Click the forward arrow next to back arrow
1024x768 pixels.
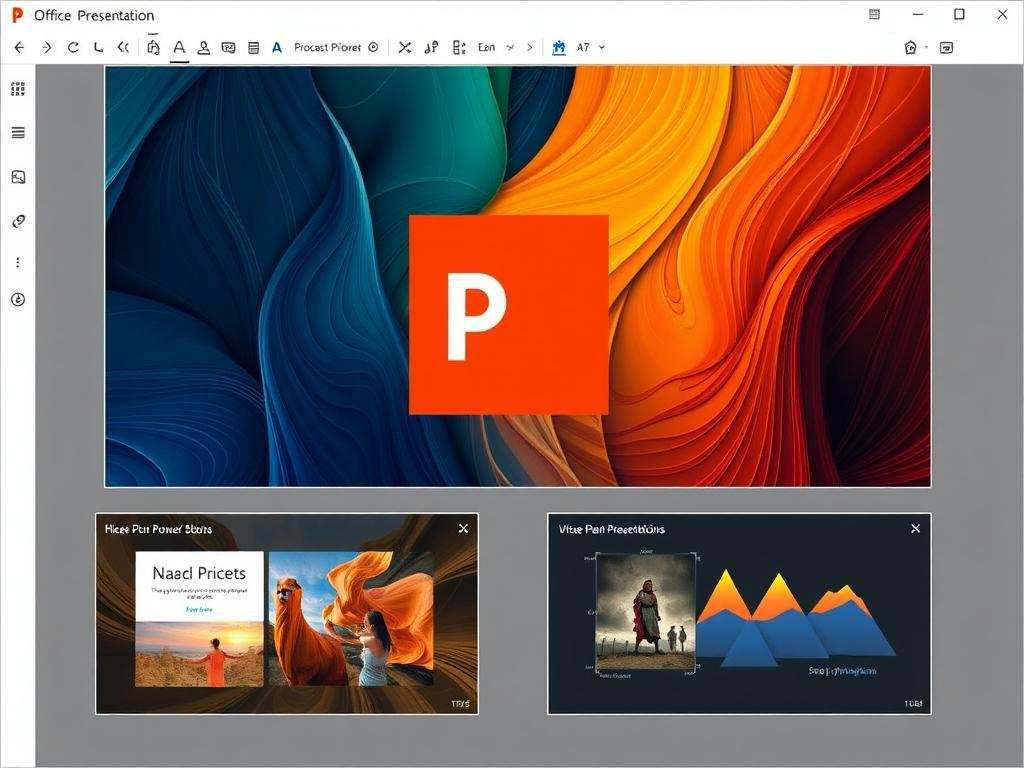pyautogui.click(x=46, y=48)
